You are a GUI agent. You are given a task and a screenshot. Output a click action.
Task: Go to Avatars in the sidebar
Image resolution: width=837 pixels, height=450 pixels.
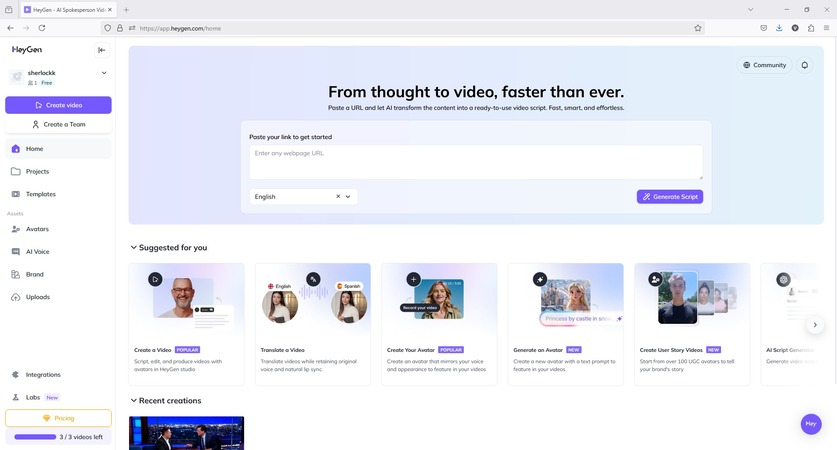pos(58,229)
